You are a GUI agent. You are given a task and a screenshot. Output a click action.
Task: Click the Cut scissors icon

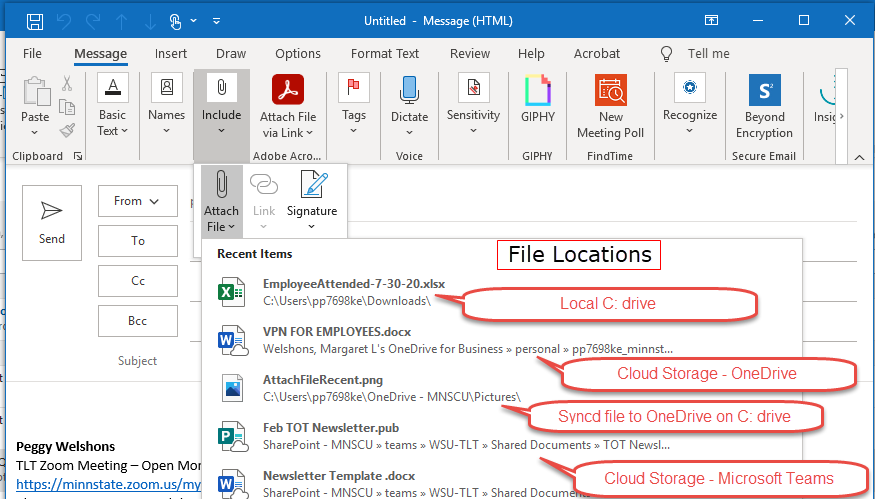[x=68, y=83]
